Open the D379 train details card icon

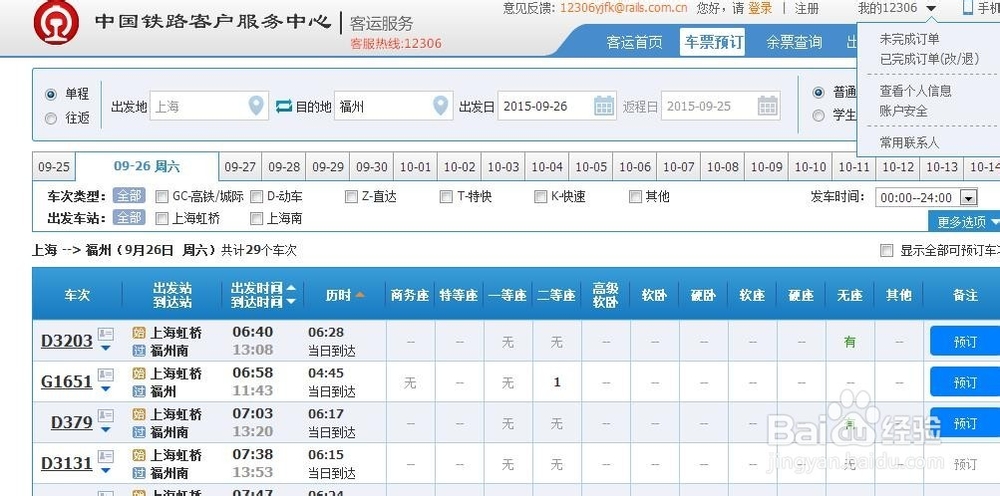coord(106,416)
